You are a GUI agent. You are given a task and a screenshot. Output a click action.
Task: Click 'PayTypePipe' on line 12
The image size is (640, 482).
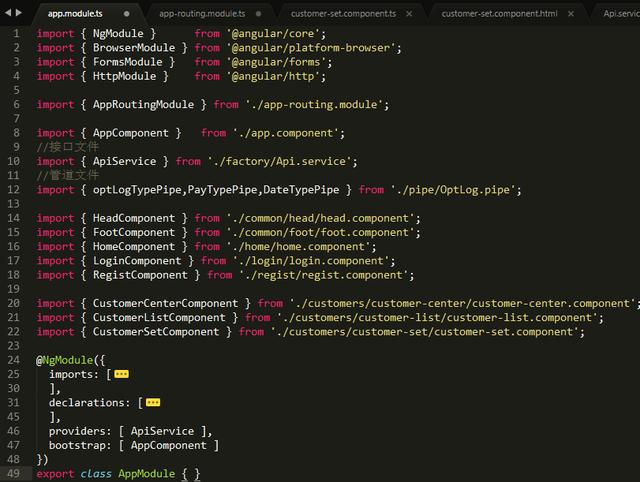pyautogui.click(x=222, y=190)
